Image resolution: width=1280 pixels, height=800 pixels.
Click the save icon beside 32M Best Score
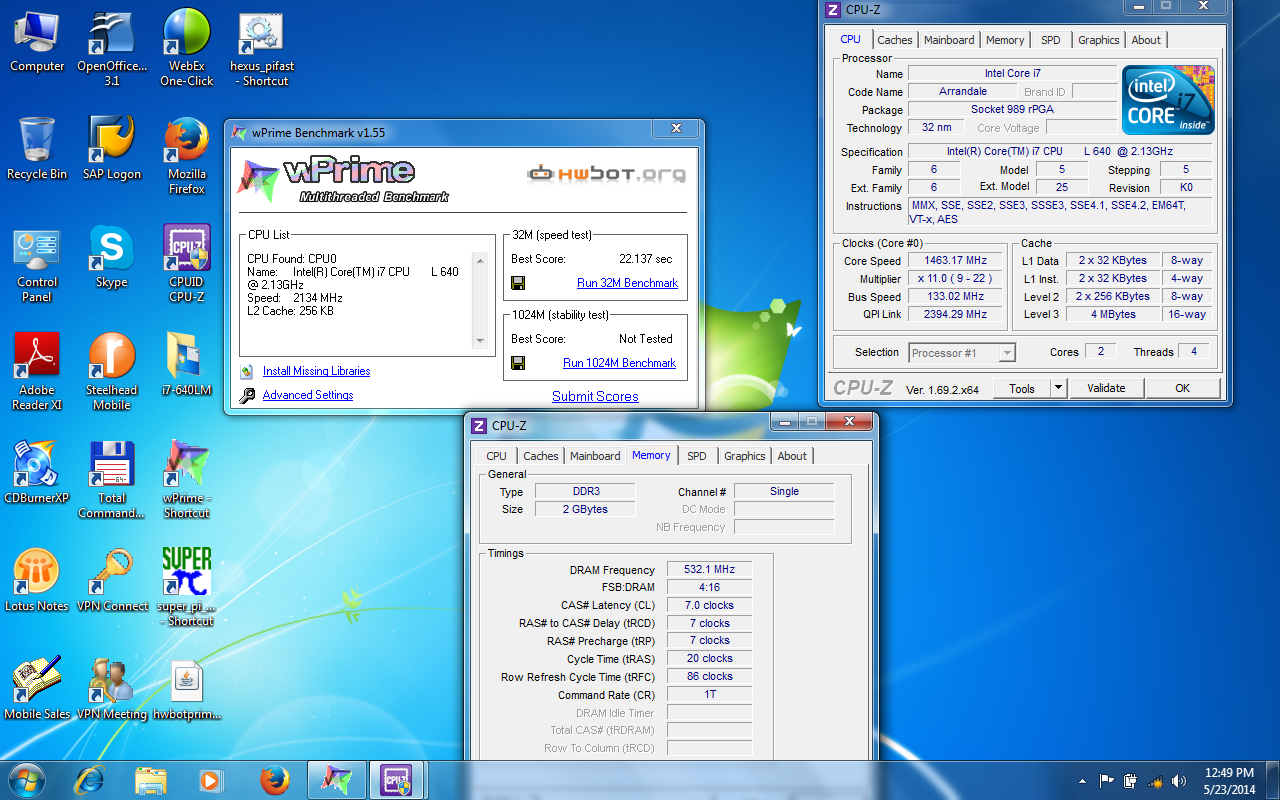coord(518,283)
